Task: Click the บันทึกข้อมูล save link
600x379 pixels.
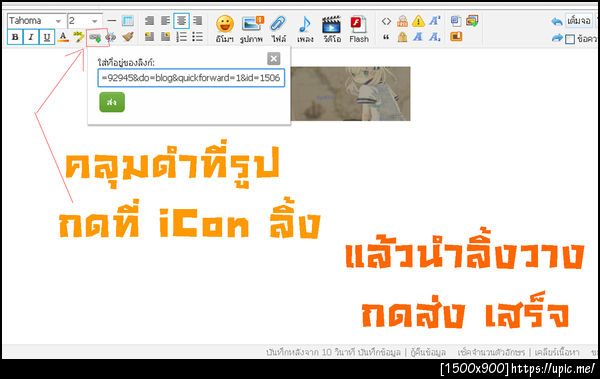Action: [379, 351]
